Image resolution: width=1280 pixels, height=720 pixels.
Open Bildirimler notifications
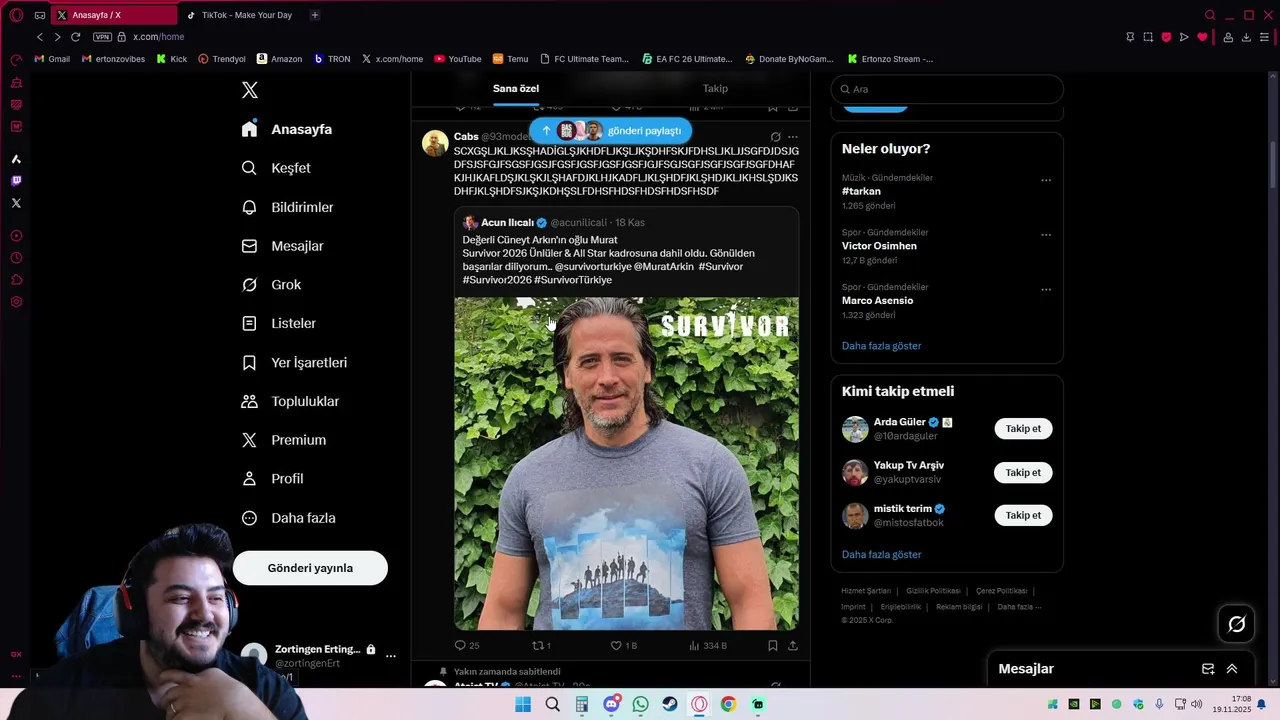pyautogui.click(x=288, y=207)
